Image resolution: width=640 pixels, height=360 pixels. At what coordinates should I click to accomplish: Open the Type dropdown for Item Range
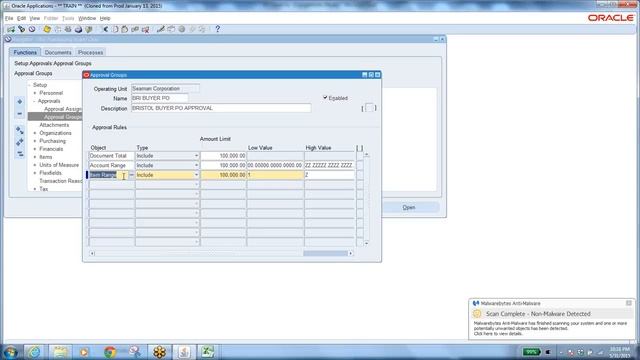(196, 175)
